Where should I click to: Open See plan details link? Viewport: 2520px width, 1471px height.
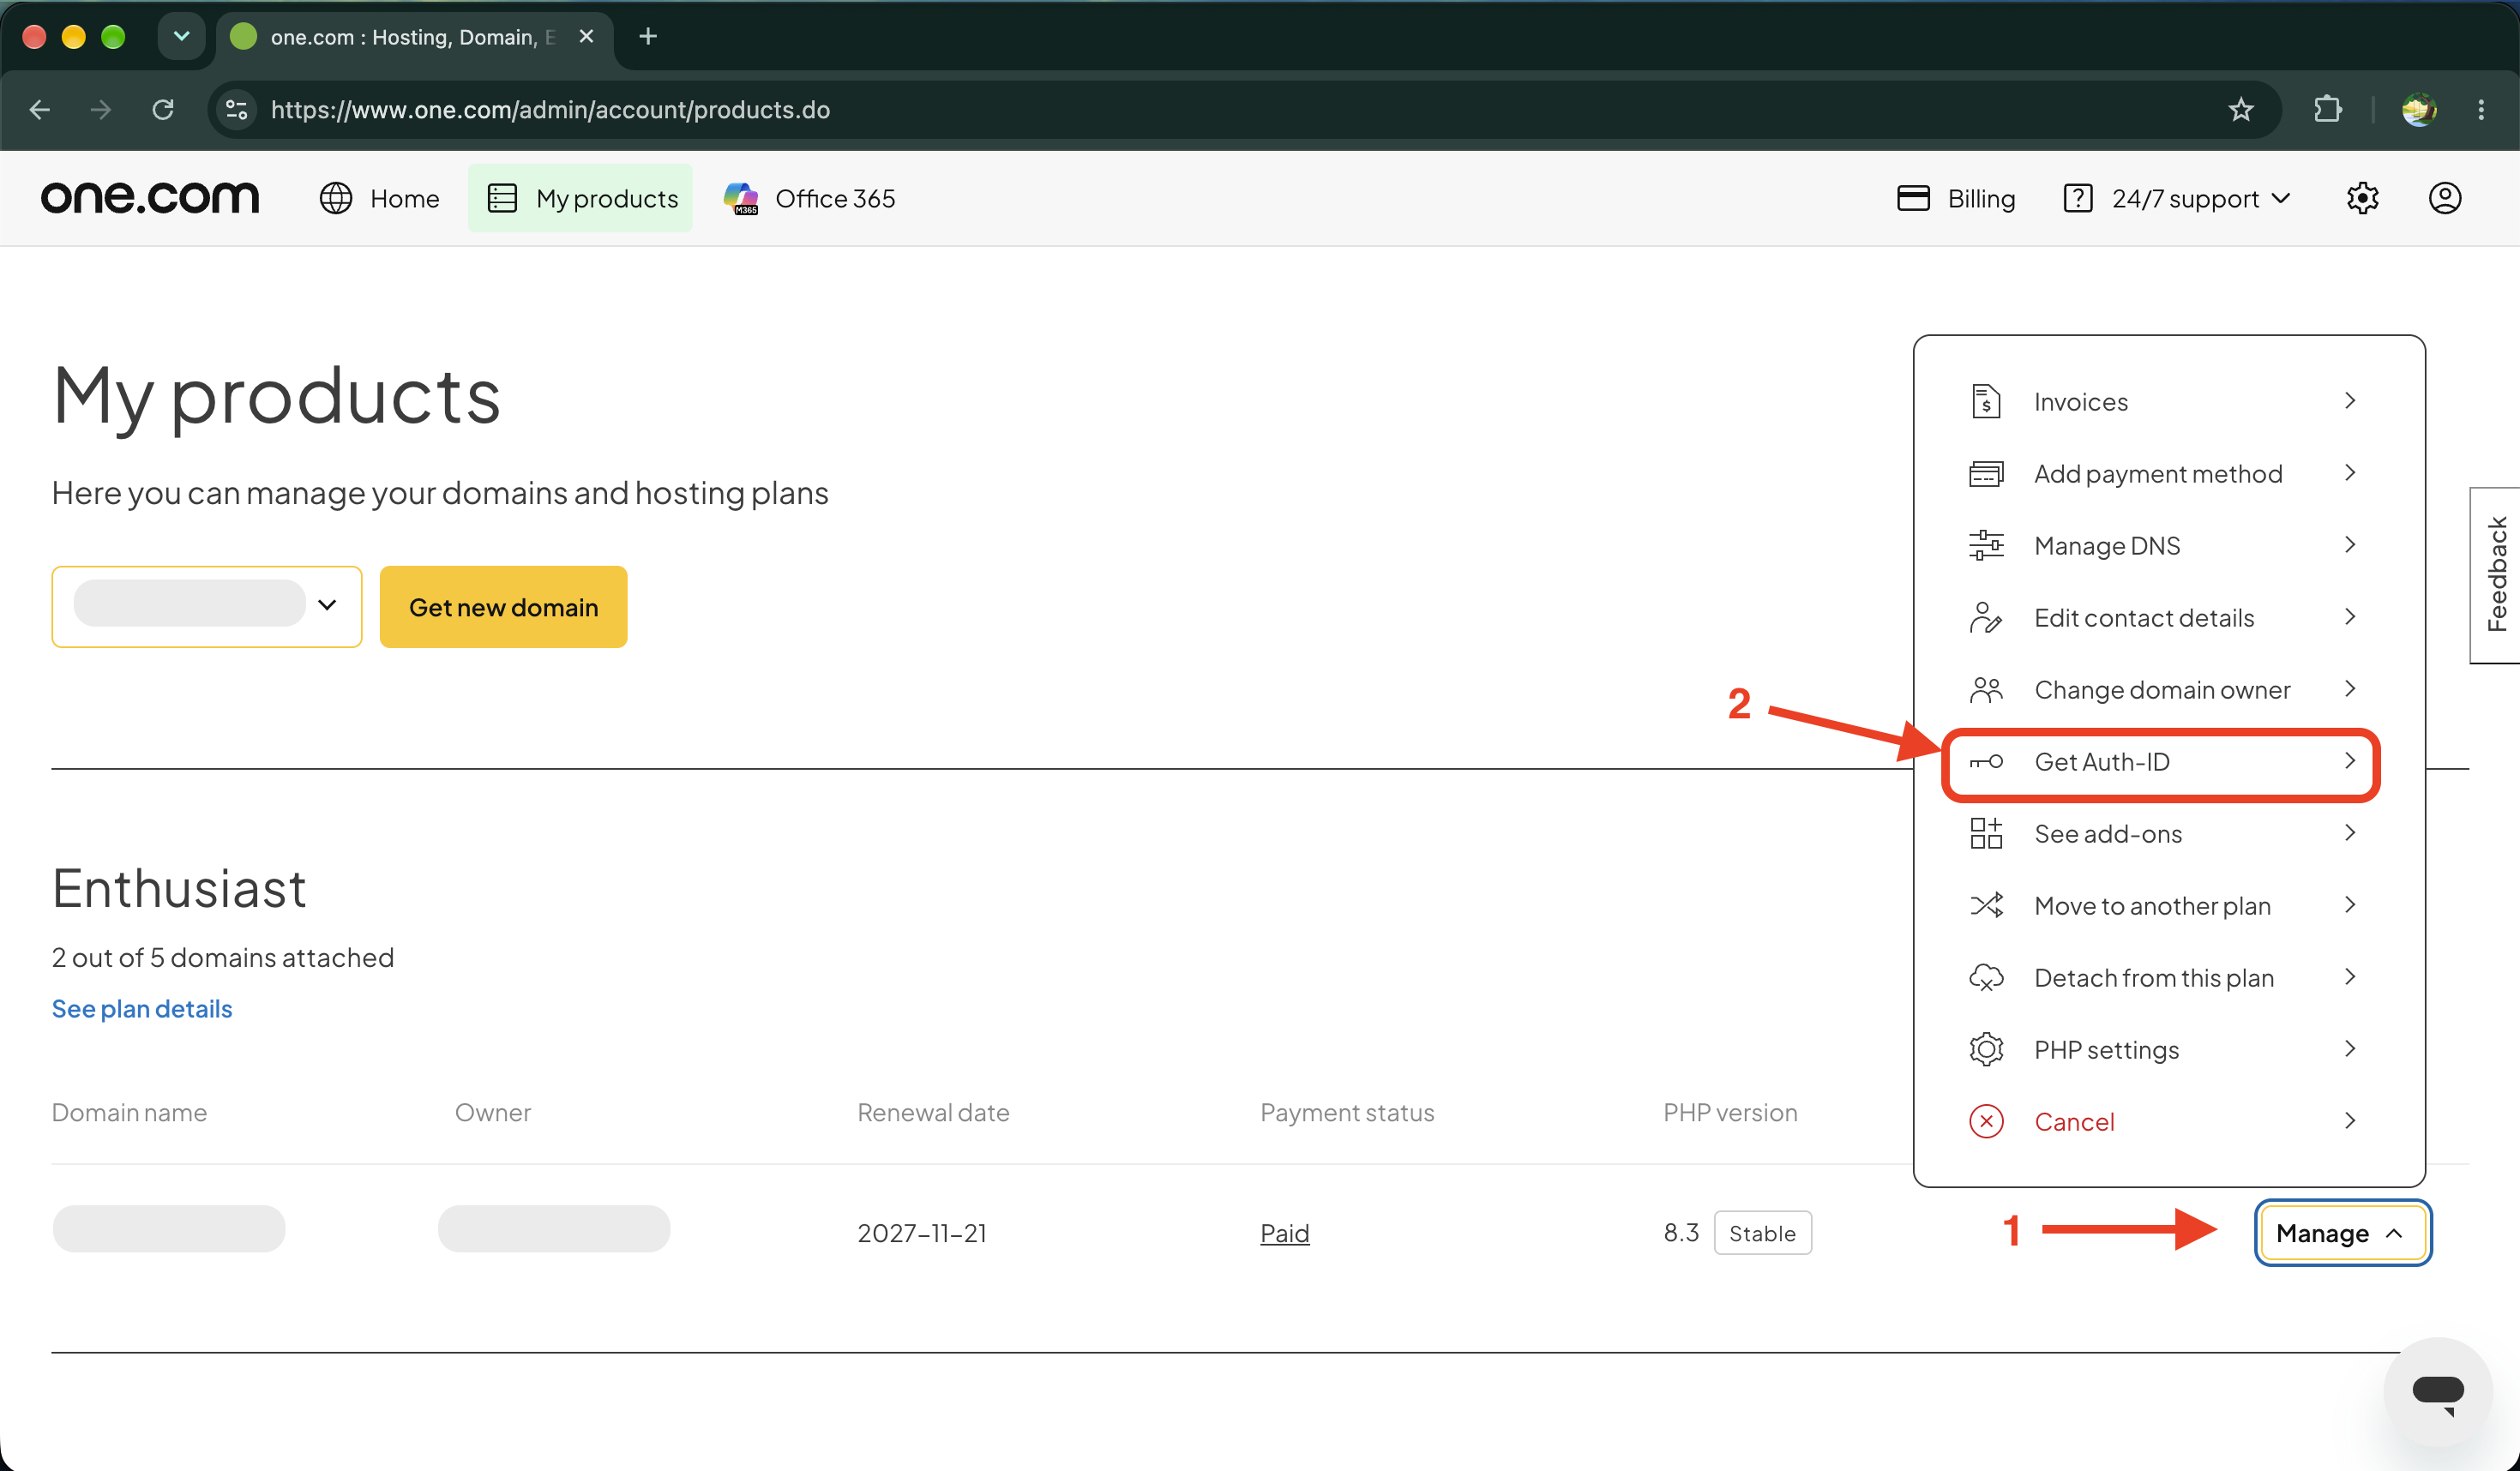pyautogui.click(x=141, y=1008)
